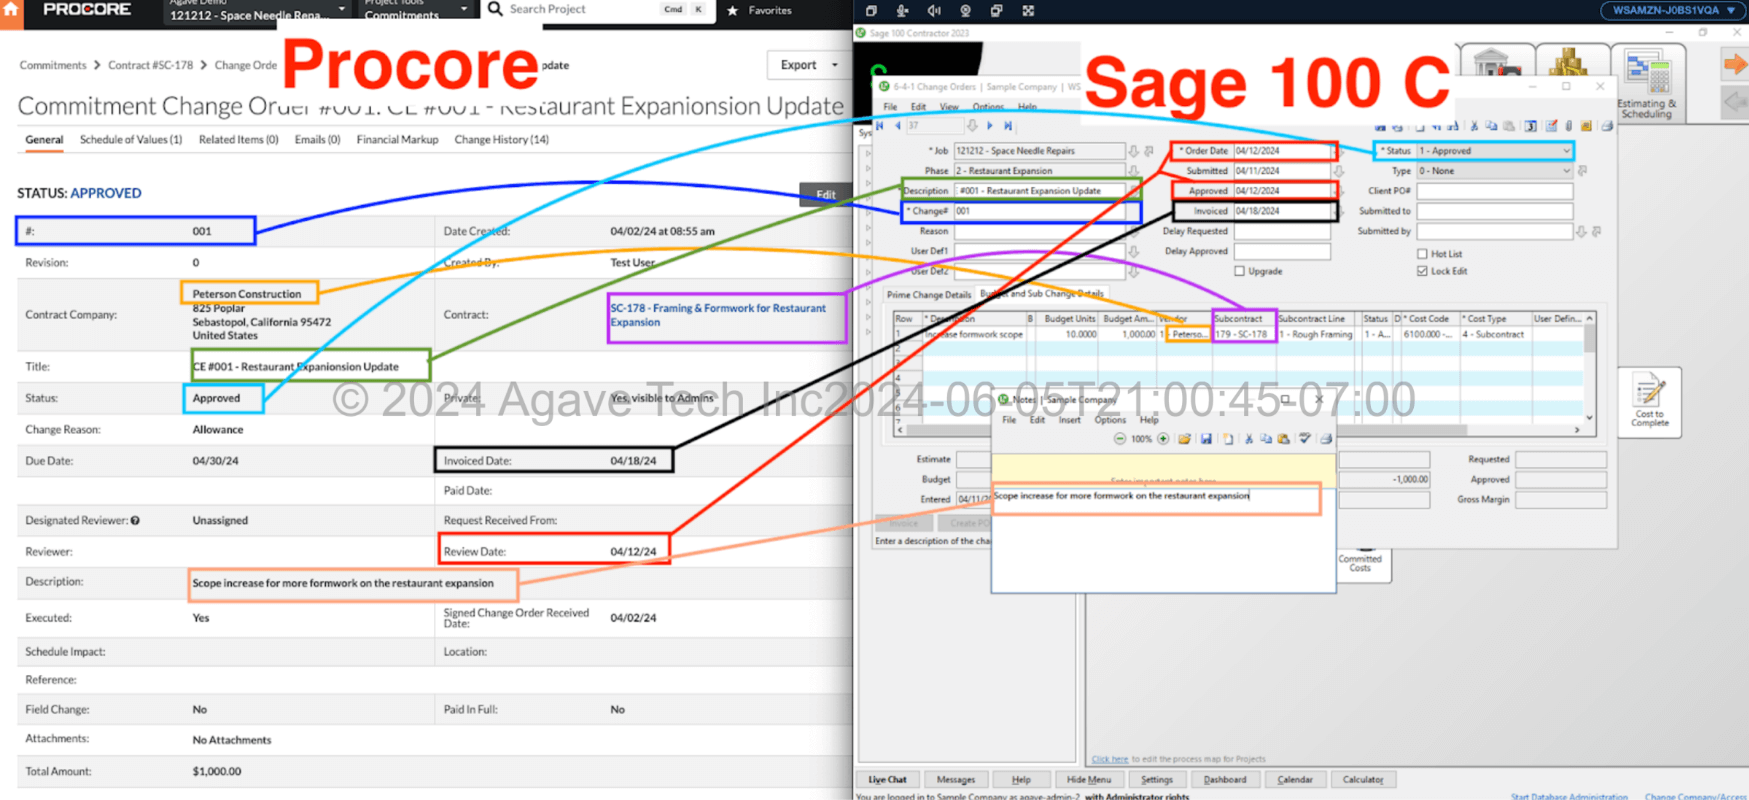Click the Designated Reviewer help icon
This screenshot has height=800, width=1749.
(x=135, y=520)
